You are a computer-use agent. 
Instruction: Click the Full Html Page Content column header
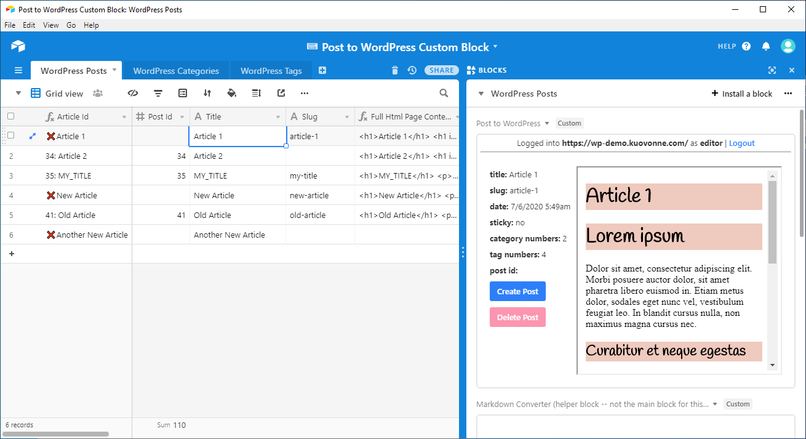click(407, 117)
